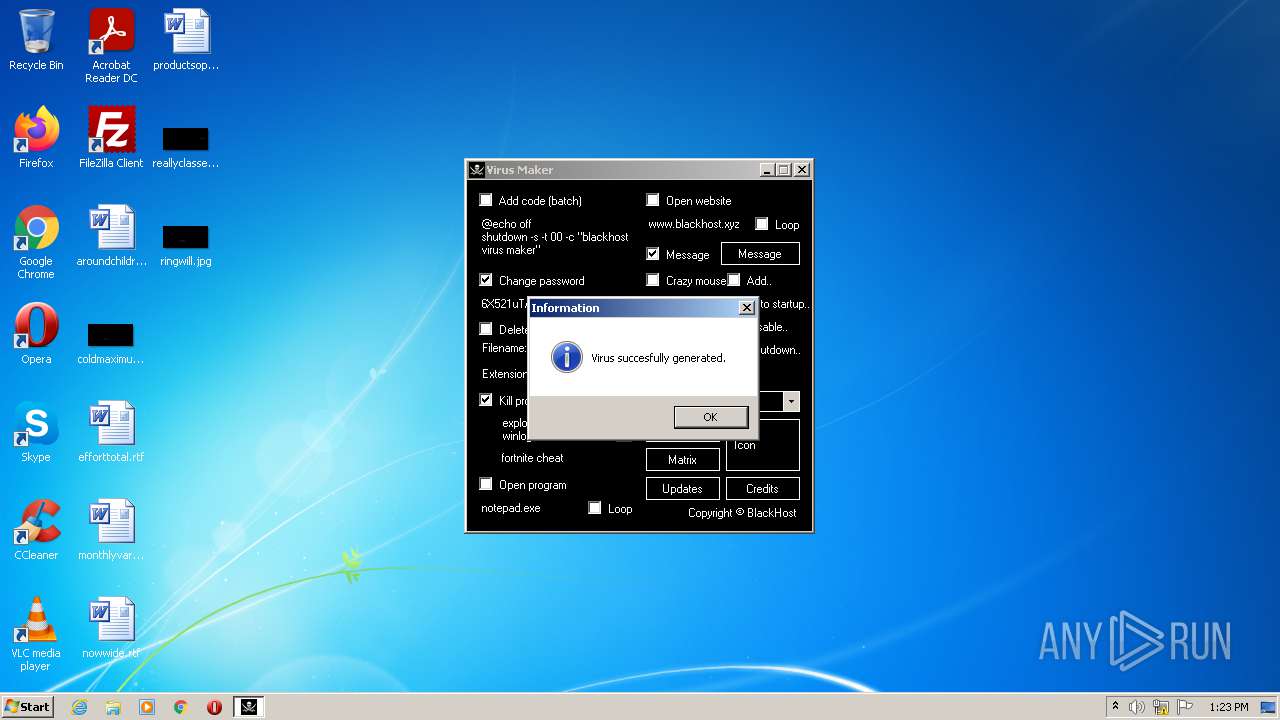
Task: Enable Loop next to notepad.exe
Action: click(595, 508)
